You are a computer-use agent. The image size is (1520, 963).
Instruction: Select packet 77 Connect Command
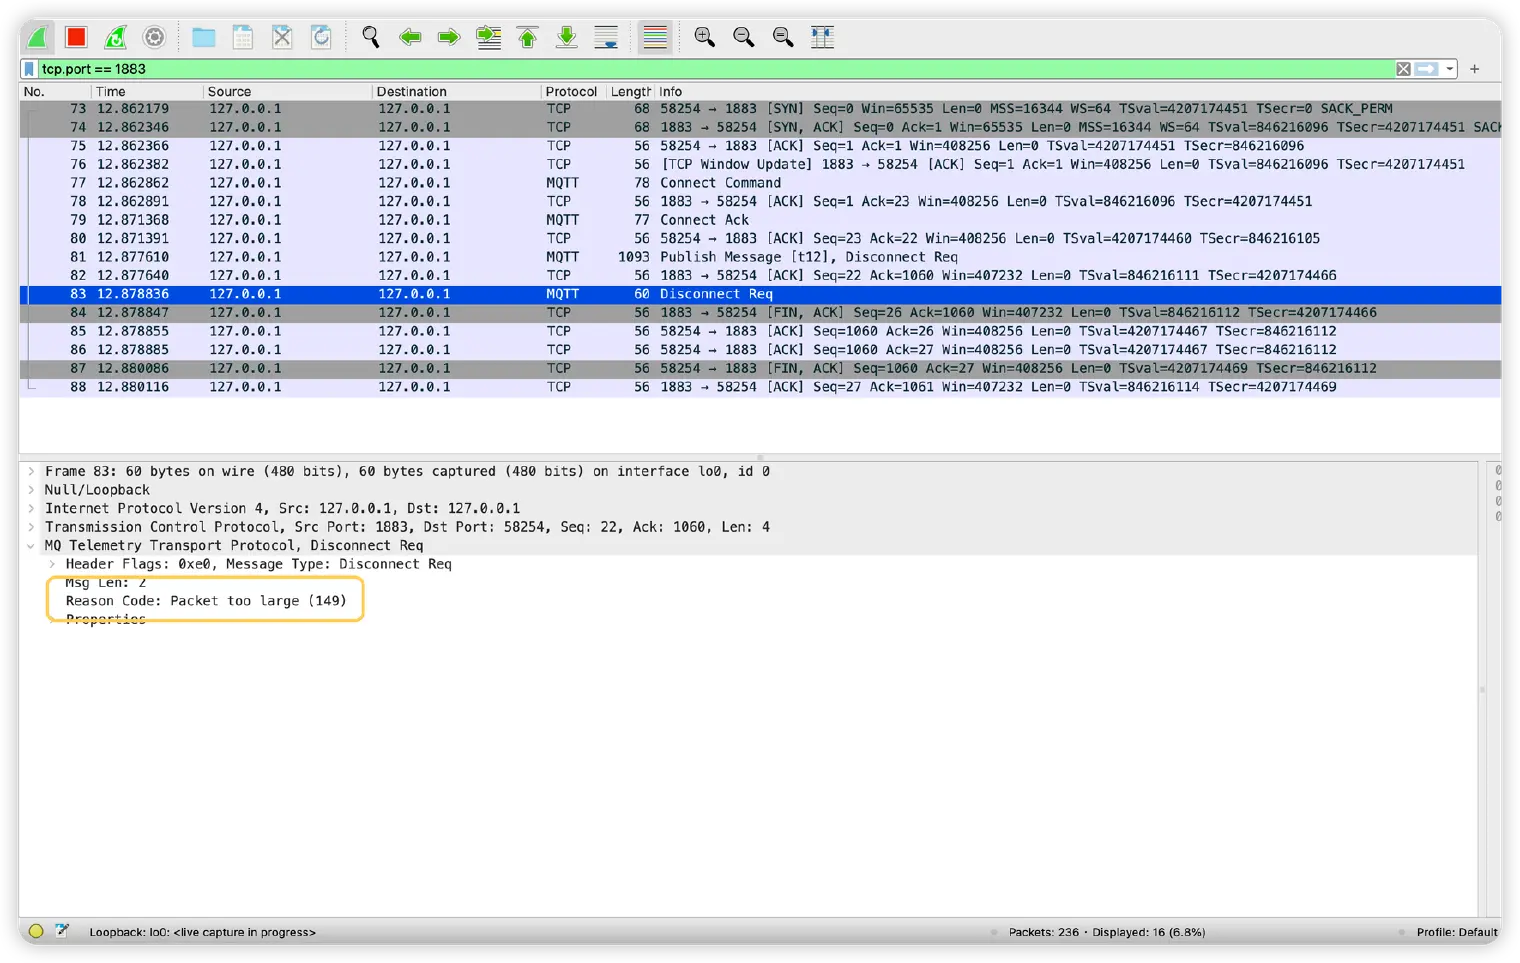[x=760, y=183]
